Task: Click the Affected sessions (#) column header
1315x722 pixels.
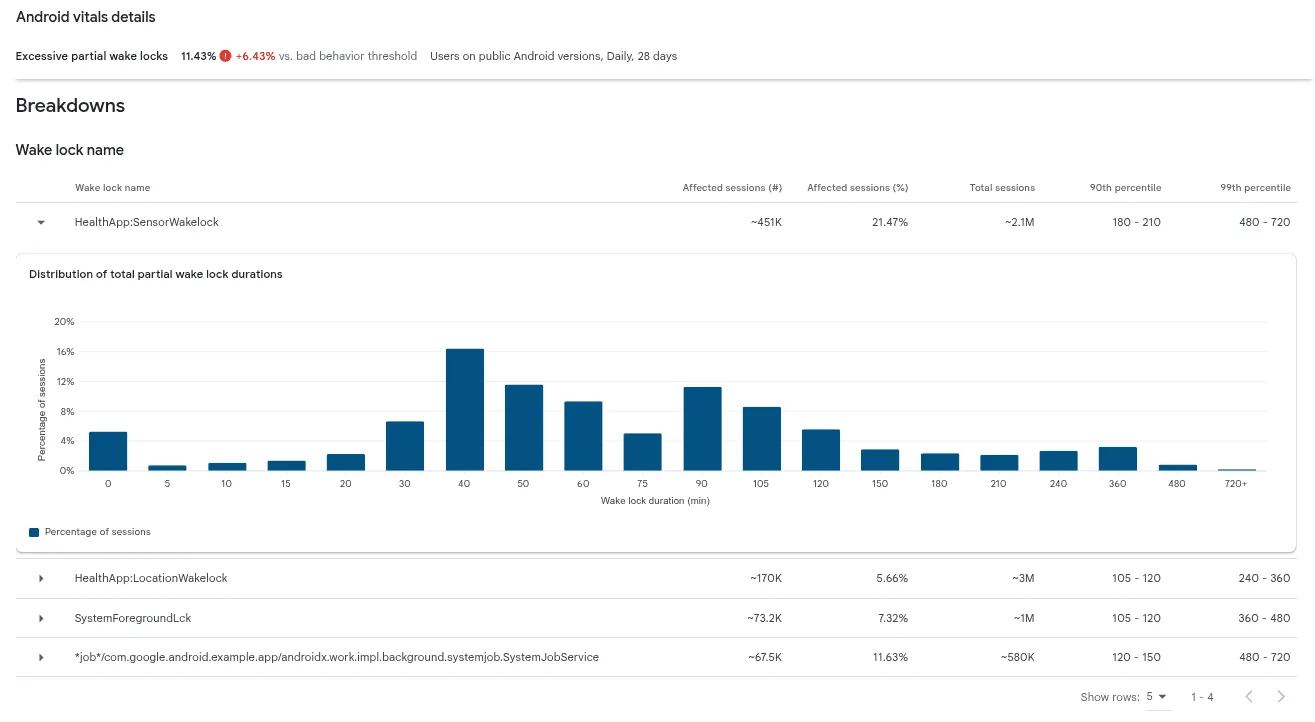Action: pyautogui.click(x=732, y=188)
